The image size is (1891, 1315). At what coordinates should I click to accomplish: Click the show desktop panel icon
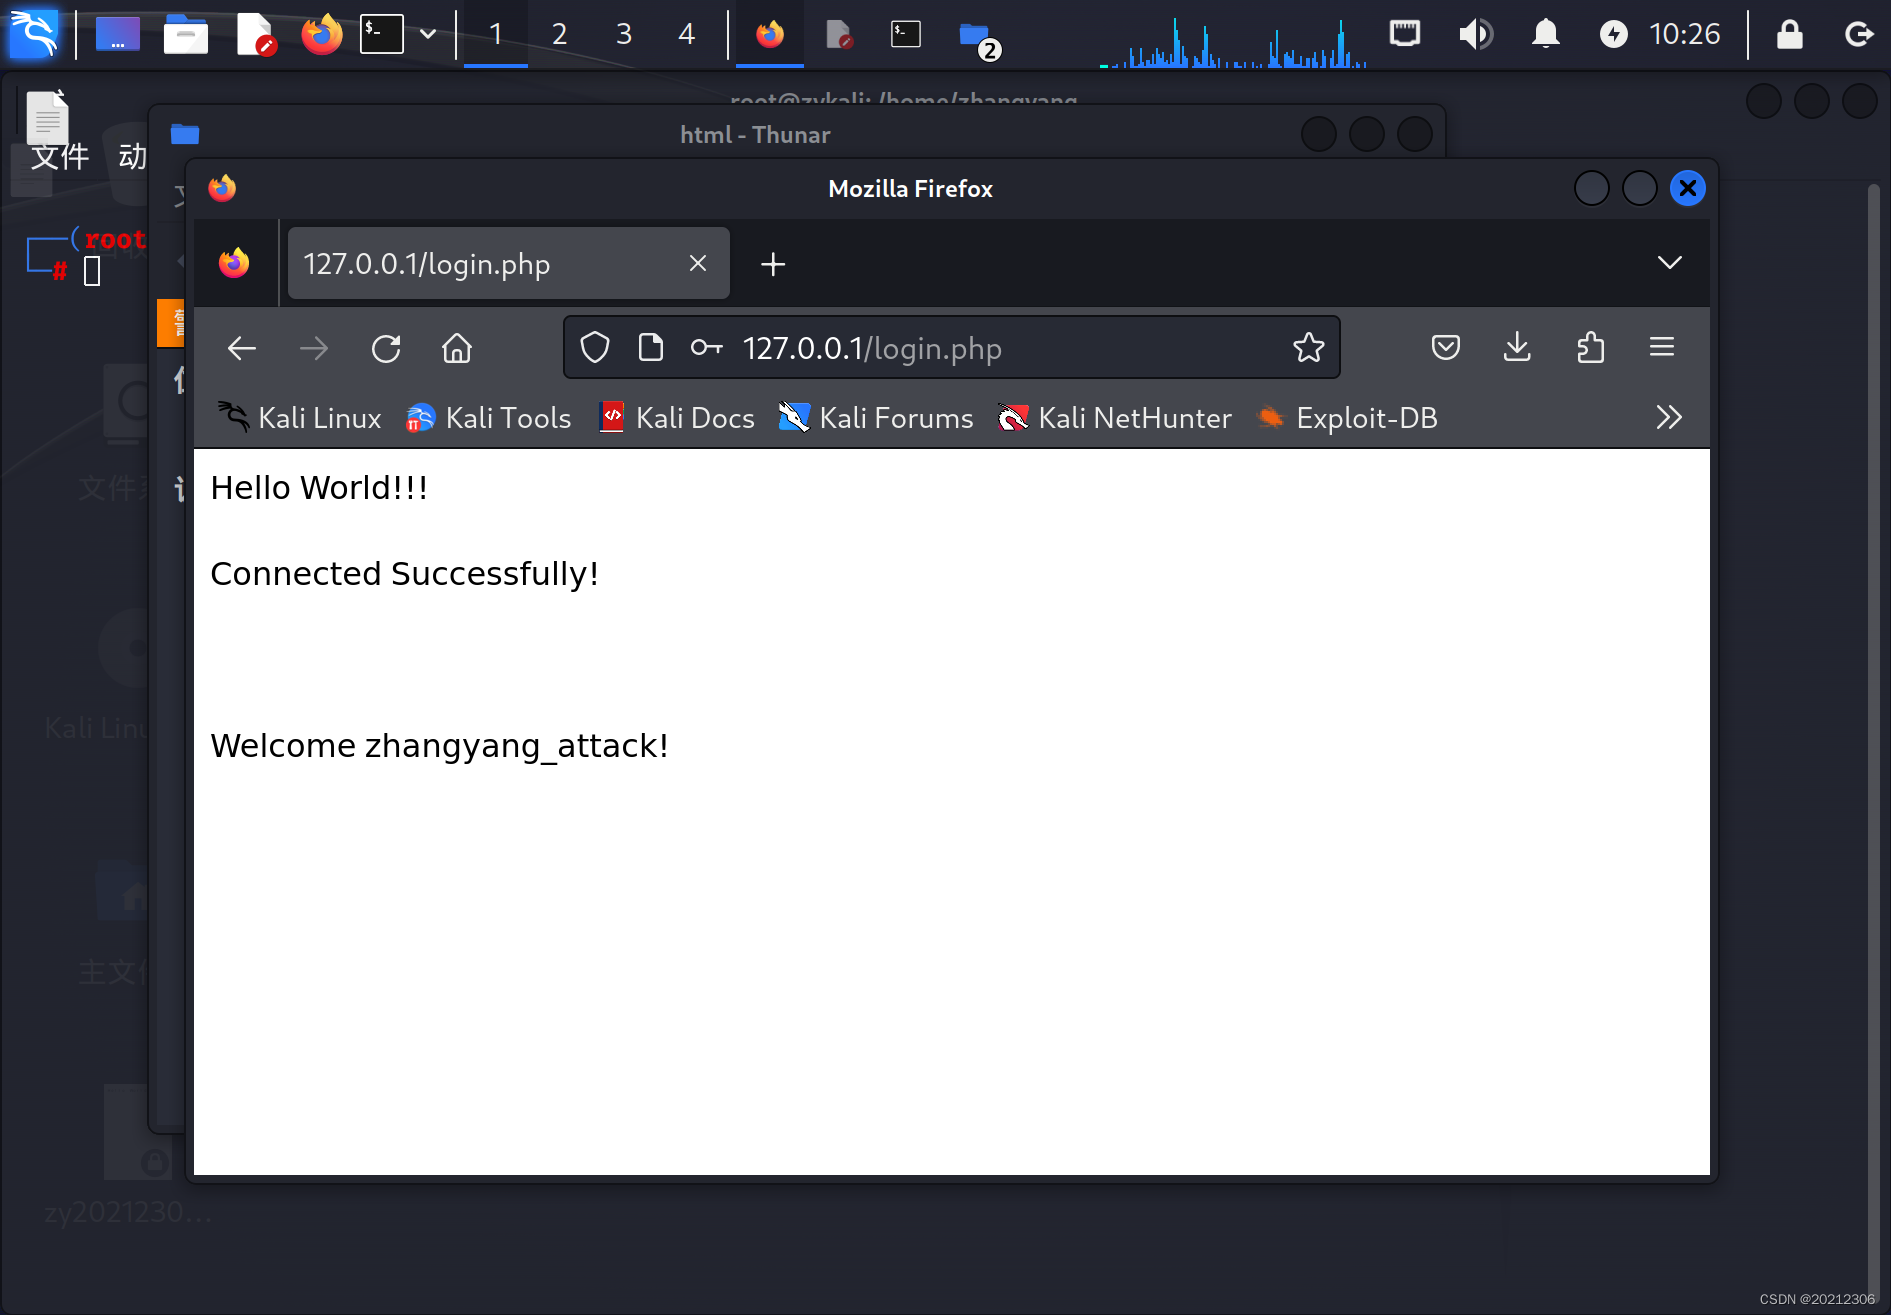[x=117, y=34]
